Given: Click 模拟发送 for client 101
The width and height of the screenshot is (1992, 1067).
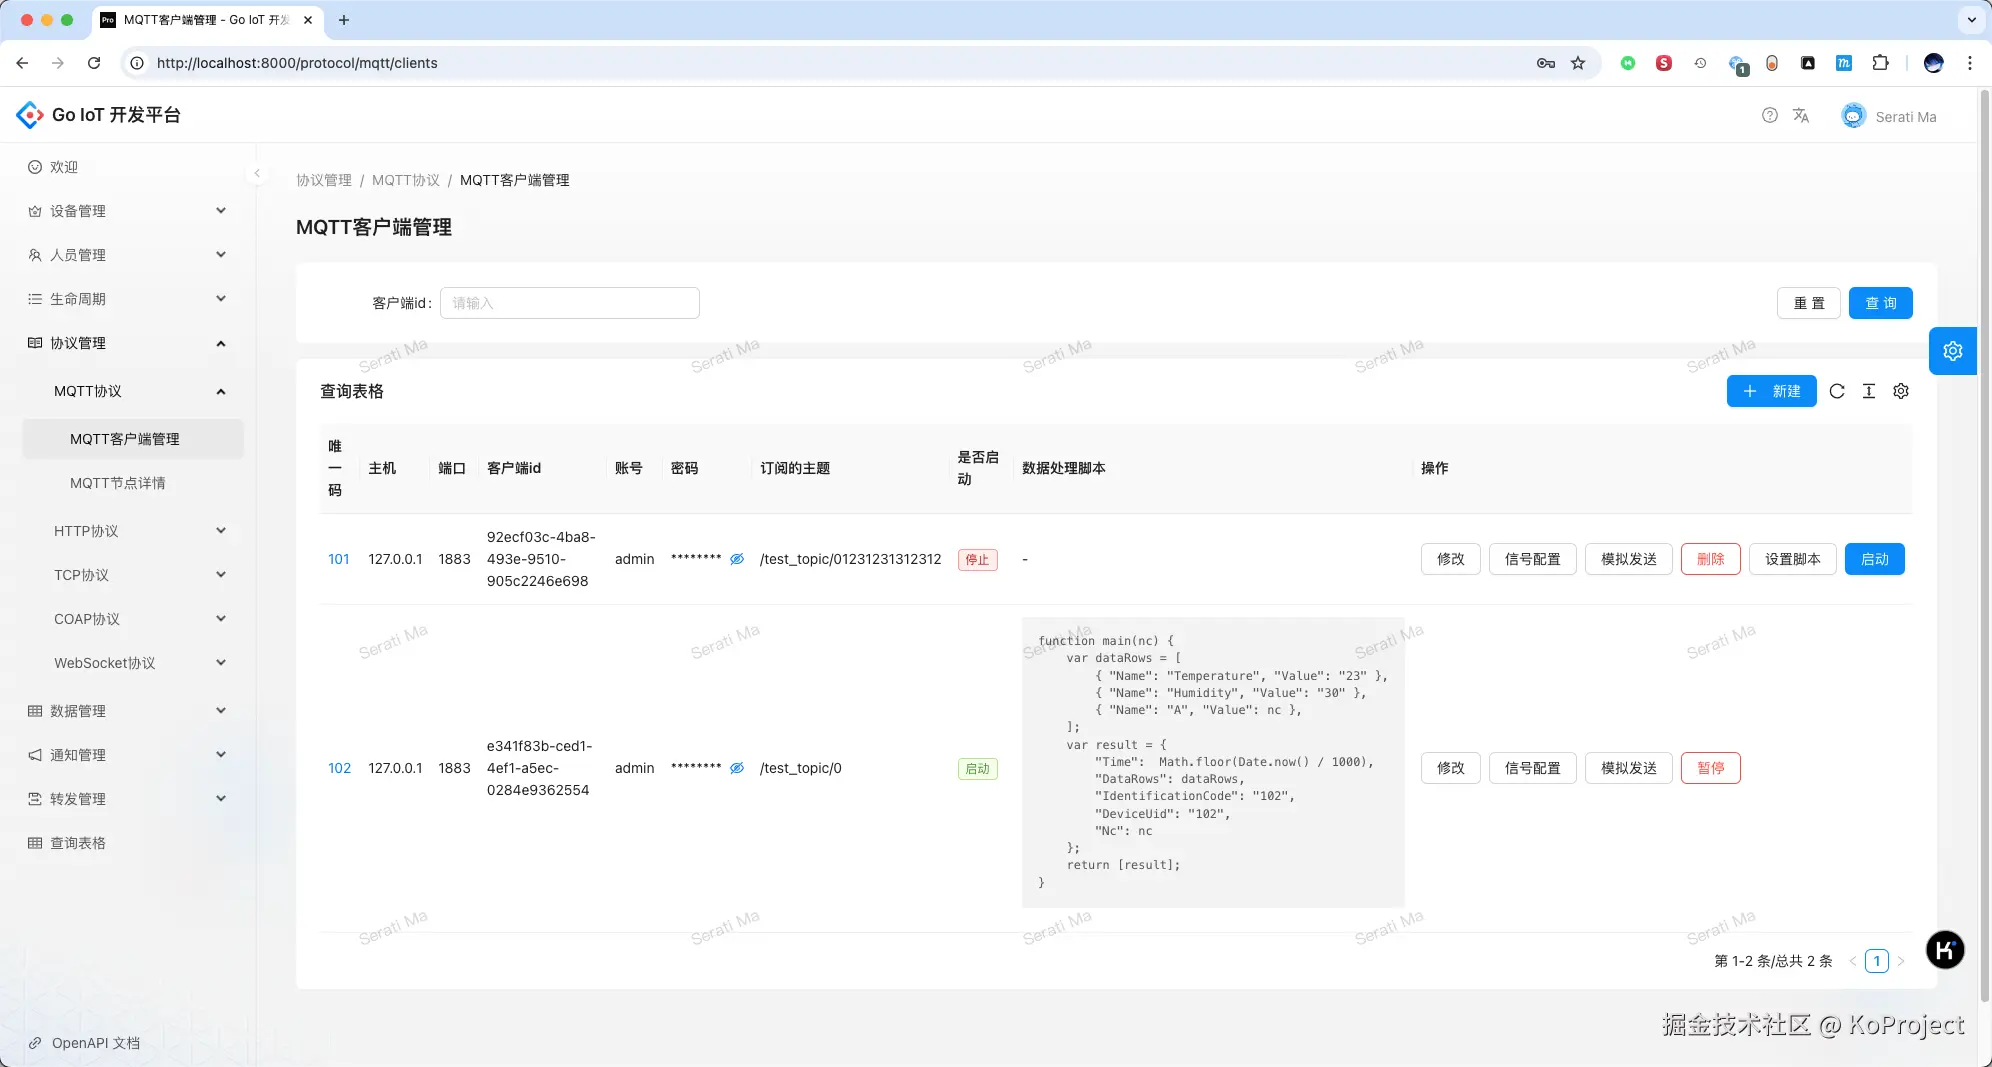Looking at the screenshot, I should point(1628,559).
